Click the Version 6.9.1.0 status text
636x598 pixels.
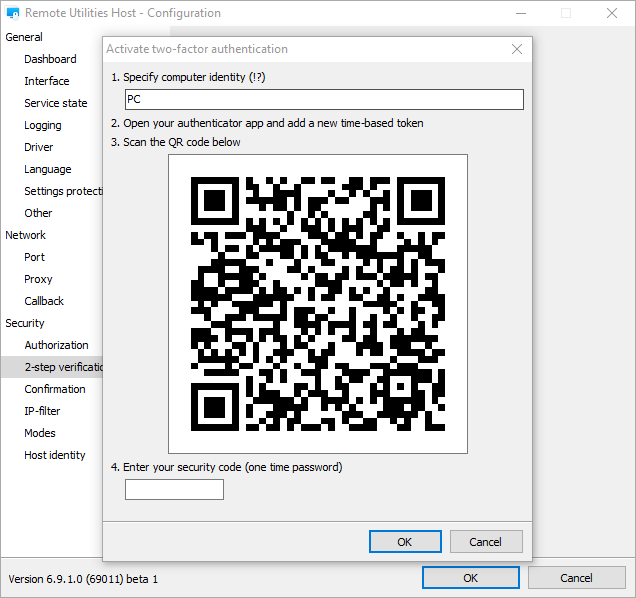click(83, 579)
